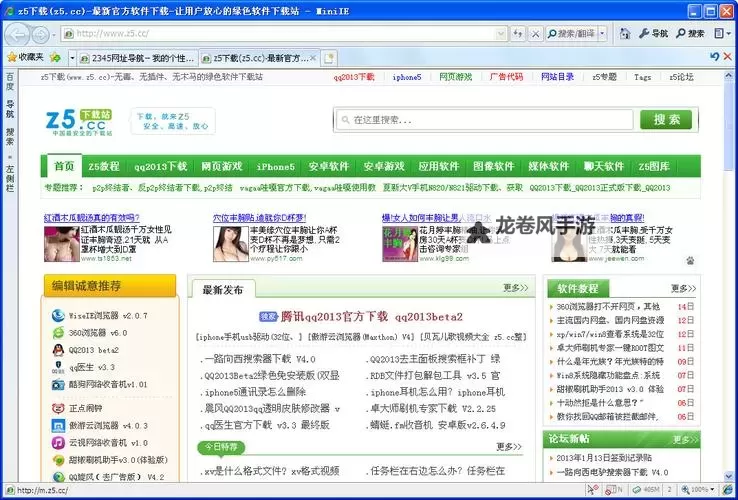
Task: Open the 红酒木瓜靓汤真的有效吗? ad link
Action: (92, 218)
